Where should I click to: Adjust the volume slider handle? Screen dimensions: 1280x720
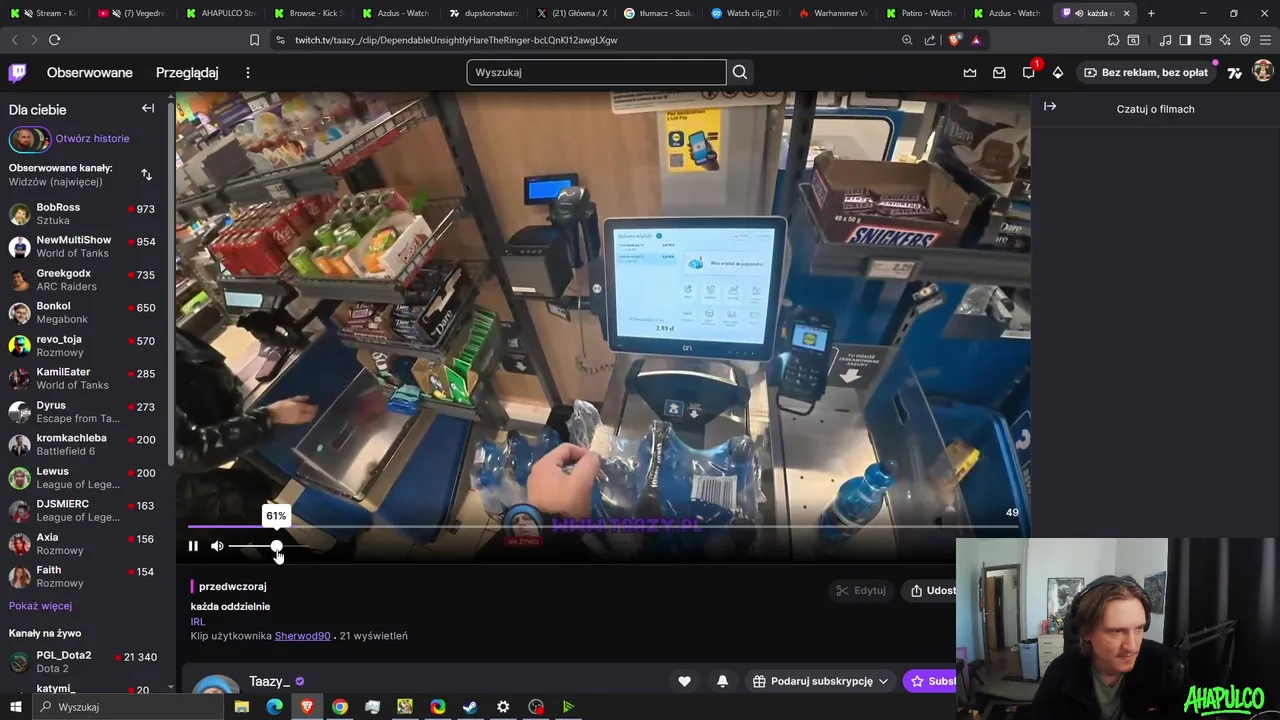[277, 546]
